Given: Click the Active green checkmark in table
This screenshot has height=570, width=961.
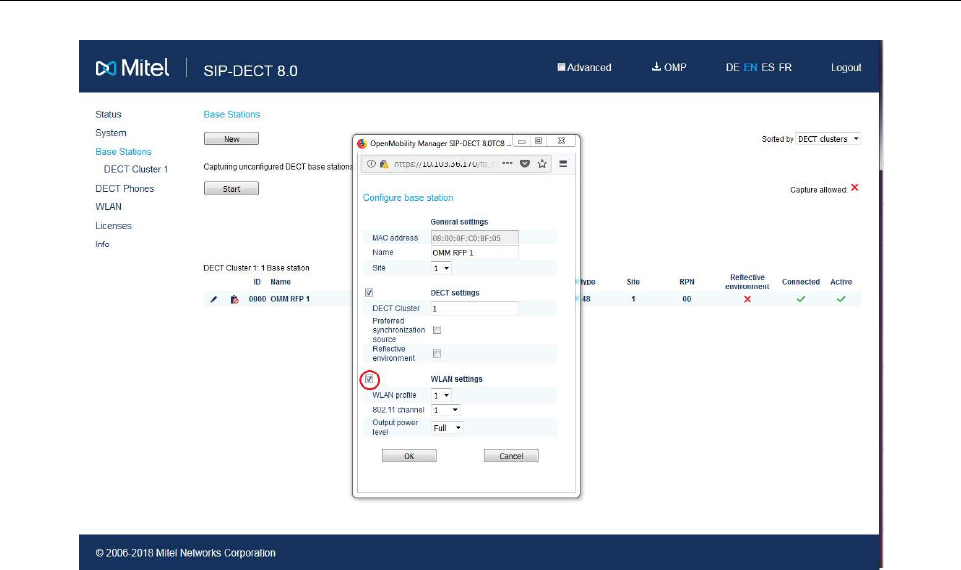Looking at the screenshot, I should tap(841, 299).
